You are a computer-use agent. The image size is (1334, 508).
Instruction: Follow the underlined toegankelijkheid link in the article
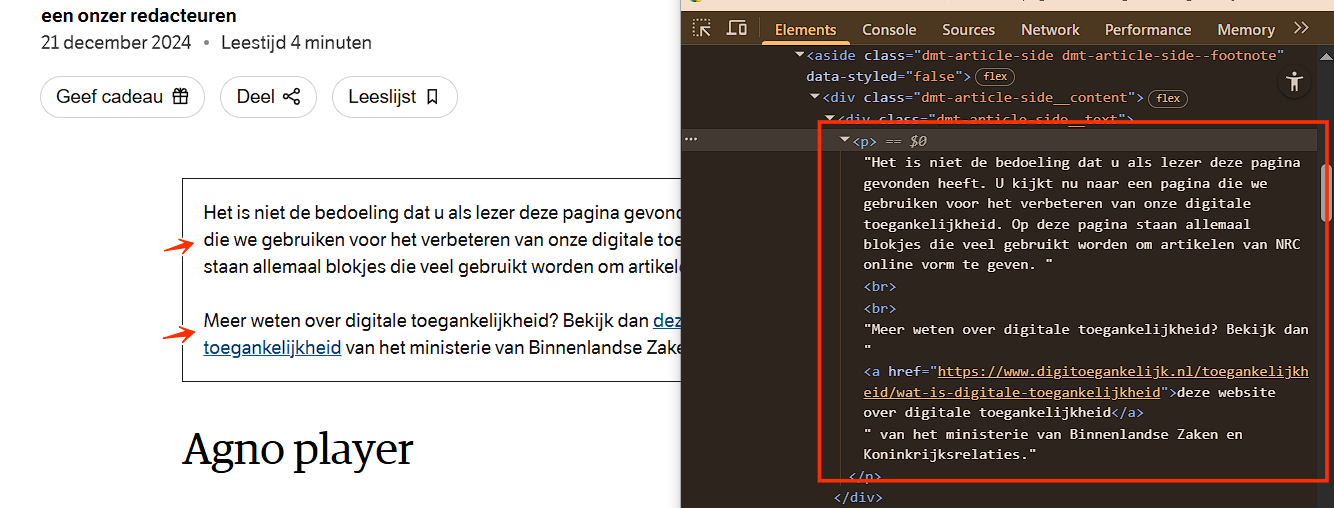[x=272, y=348]
